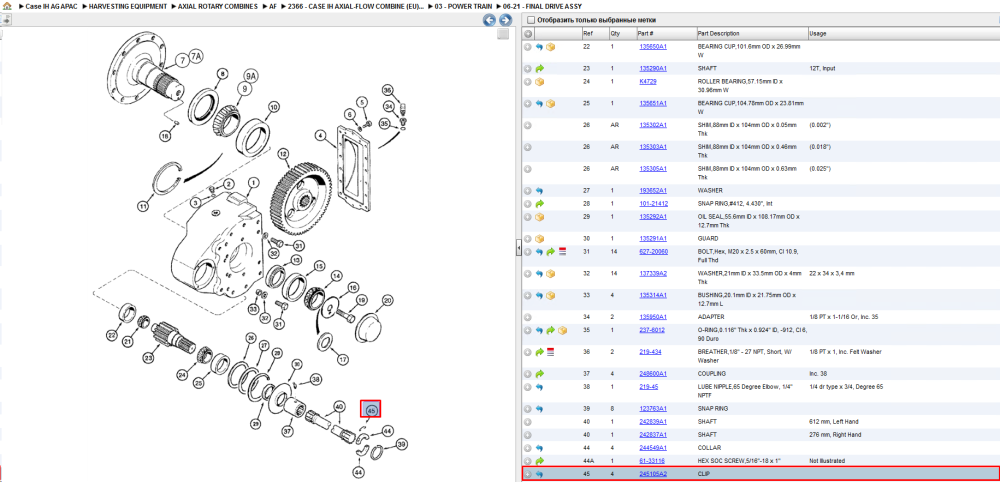The image size is (1000, 482).
Task: Click blue arrow icon for row 25
Action: tap(539, 103)
